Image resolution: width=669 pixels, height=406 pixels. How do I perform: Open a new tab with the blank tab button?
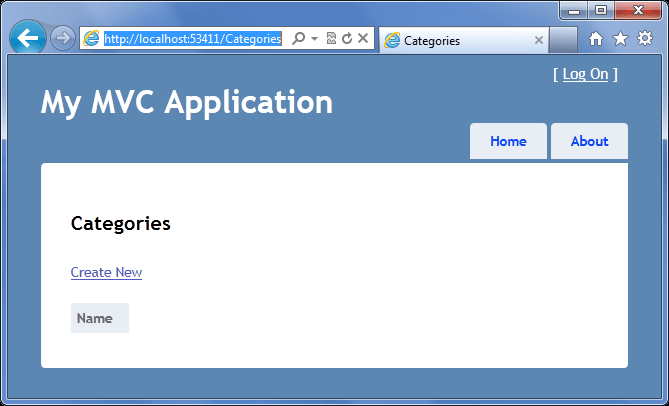coord(563,41)
